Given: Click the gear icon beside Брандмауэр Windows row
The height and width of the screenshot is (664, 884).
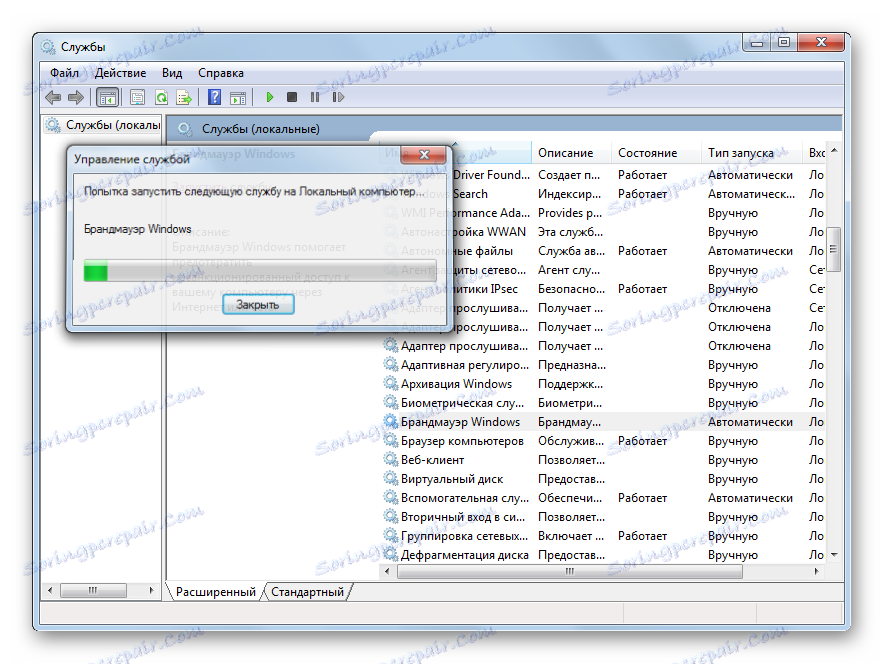Looking at the screenshot, I should [390, 421].
